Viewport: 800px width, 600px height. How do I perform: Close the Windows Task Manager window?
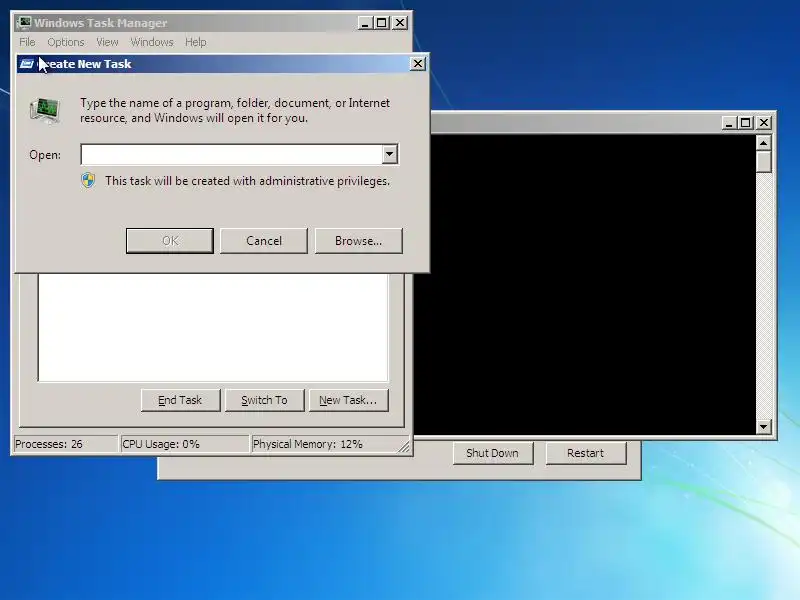coord(401,23)
